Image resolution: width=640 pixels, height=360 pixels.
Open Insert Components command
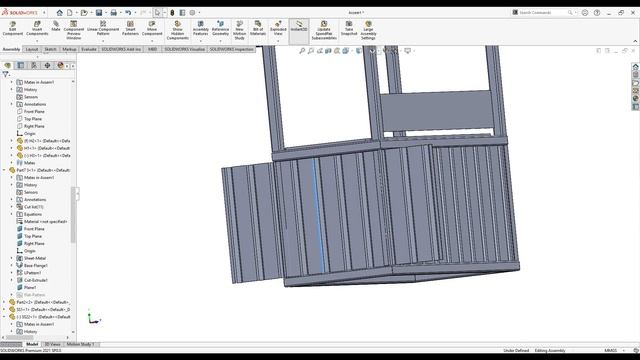point(37,29)
